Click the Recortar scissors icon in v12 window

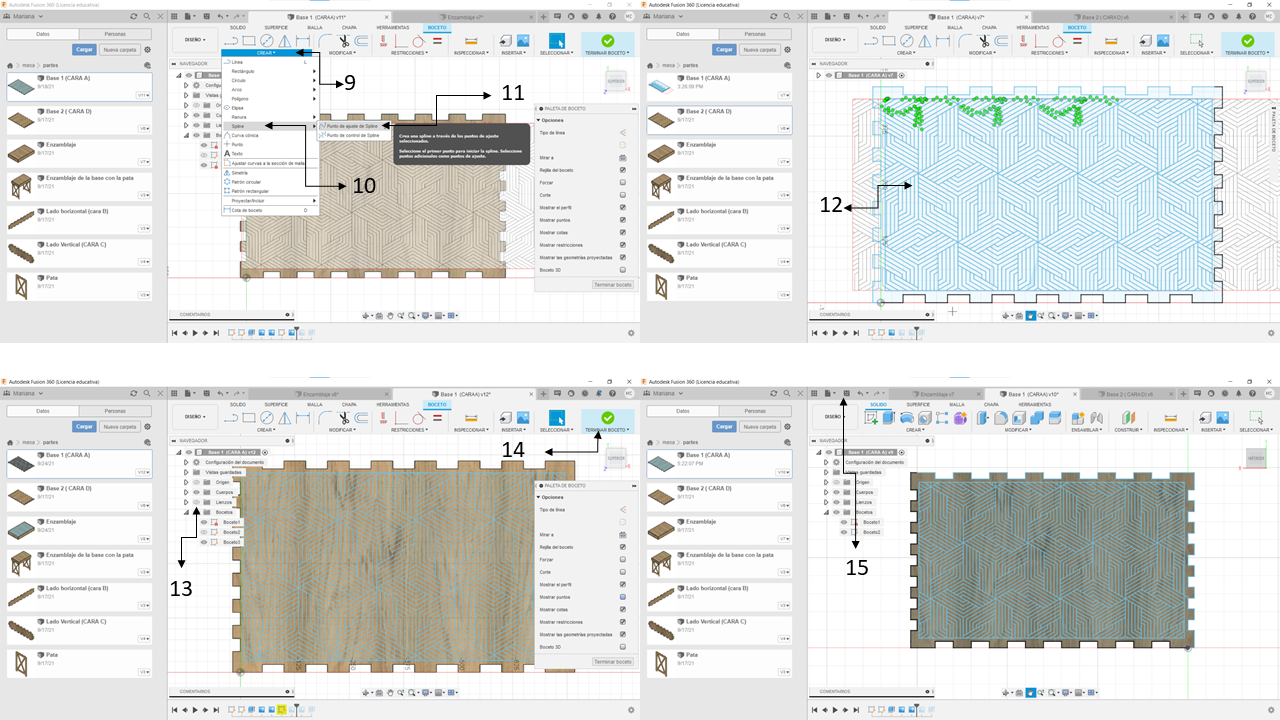[x=343, y=417]
